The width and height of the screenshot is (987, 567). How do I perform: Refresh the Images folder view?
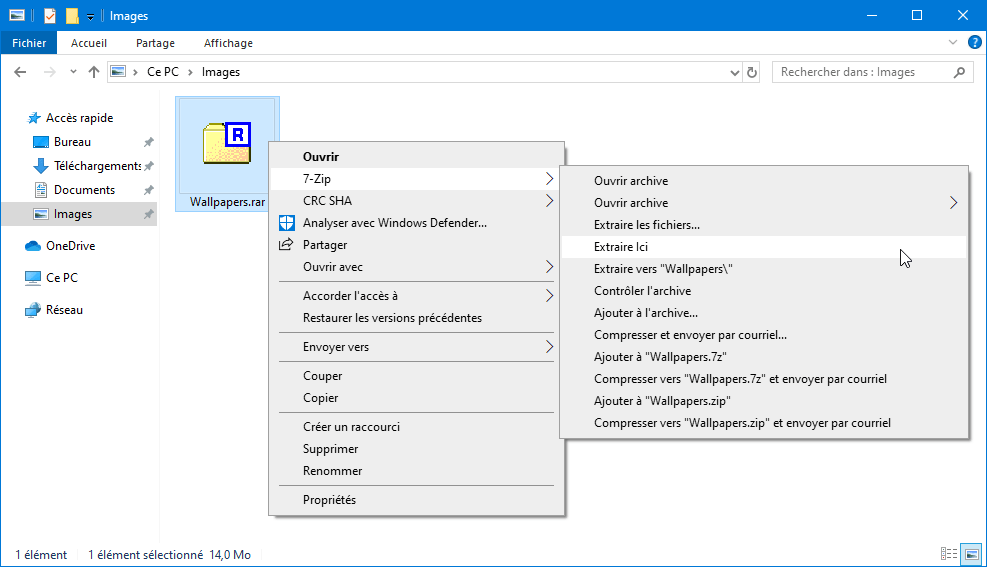tap(752, 72)
